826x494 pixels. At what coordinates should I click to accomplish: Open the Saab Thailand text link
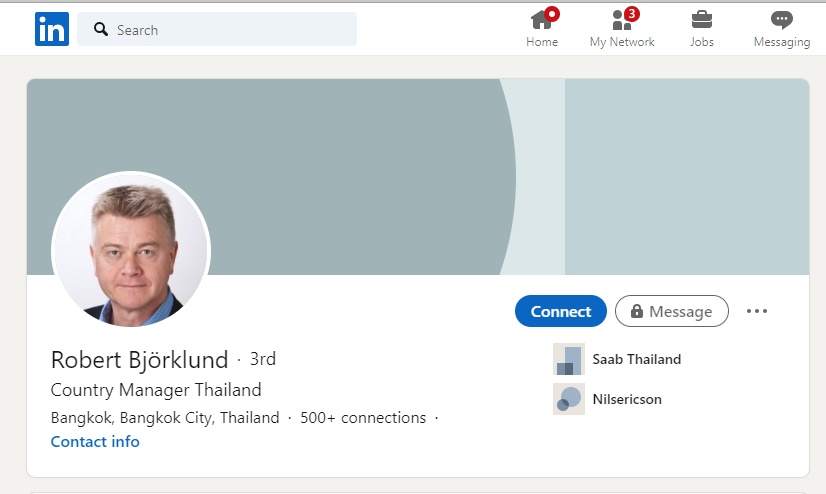[x=636, y=359]
